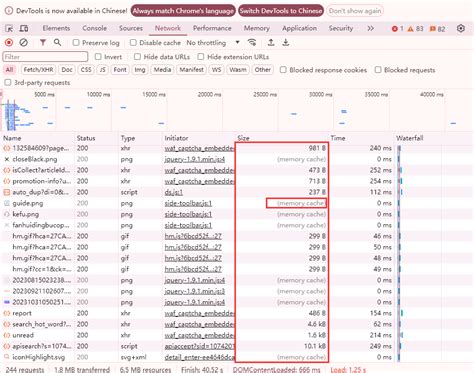Click the red error count icon

(x=395, y=29)
